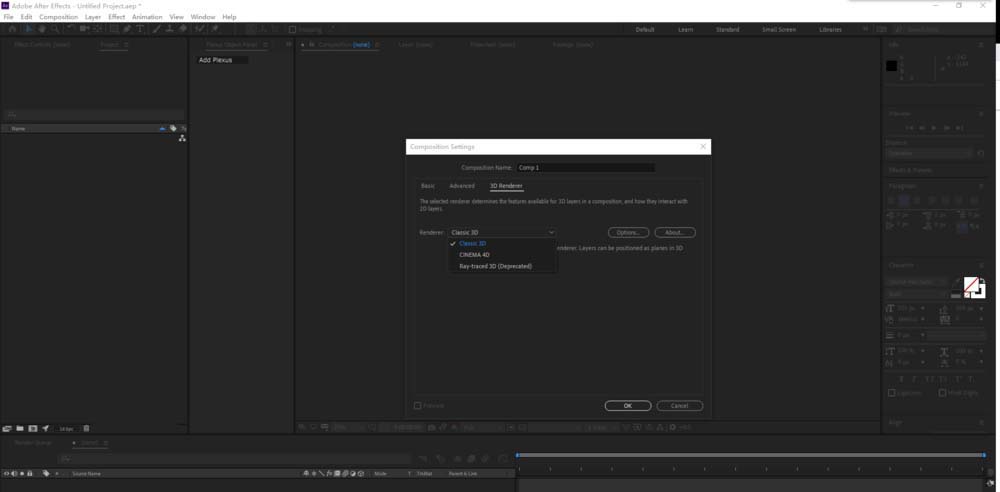Viewport: 1000px width, 492px height.
Task: Cancel the Composition Settings dialog
Action: (679, 406)
